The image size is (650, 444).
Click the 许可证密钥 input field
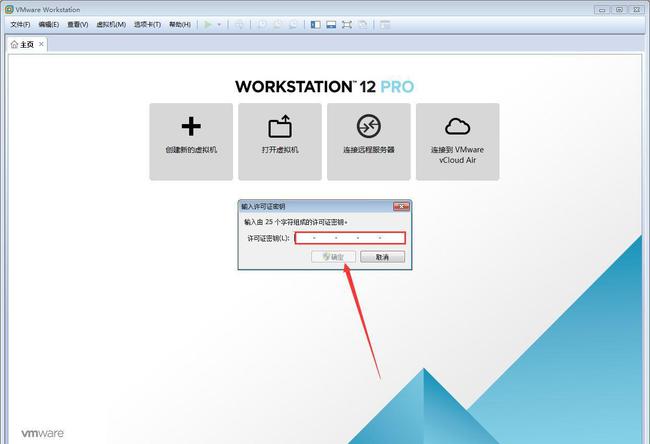tap(350, 238)
